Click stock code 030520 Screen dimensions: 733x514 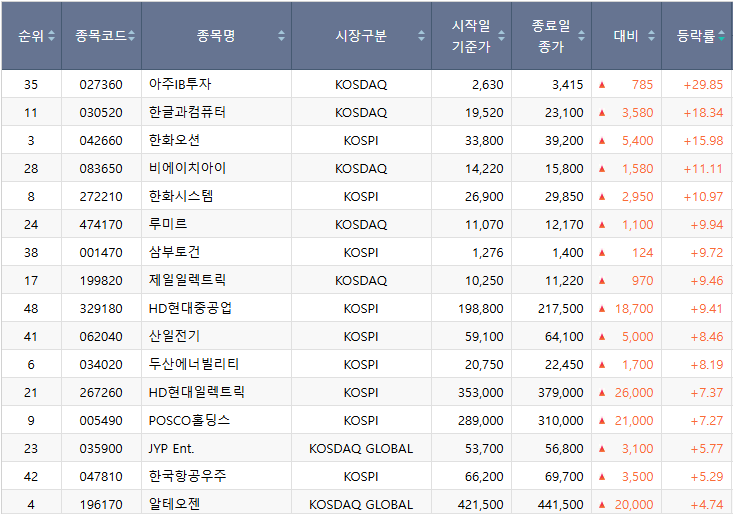tap(101, 113)
